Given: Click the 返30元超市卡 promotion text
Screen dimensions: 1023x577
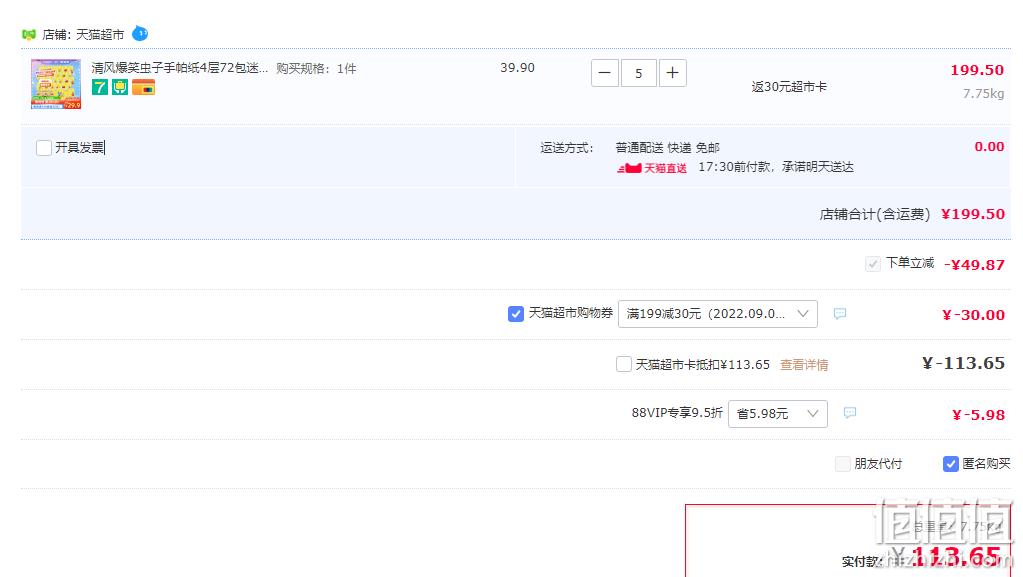Looking at the screenshot, I should [789, 87].
